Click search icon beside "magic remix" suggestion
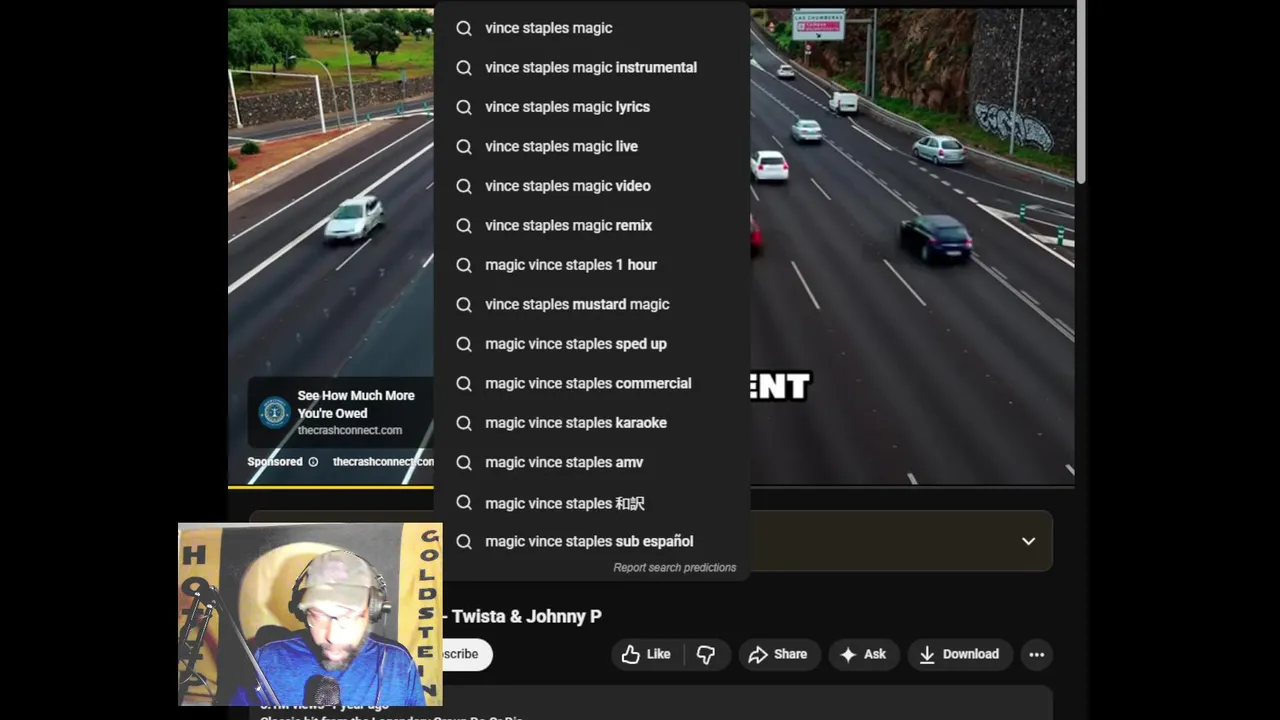The height and width of the screenshot is (720, 1280). click(x=464, y=225)
